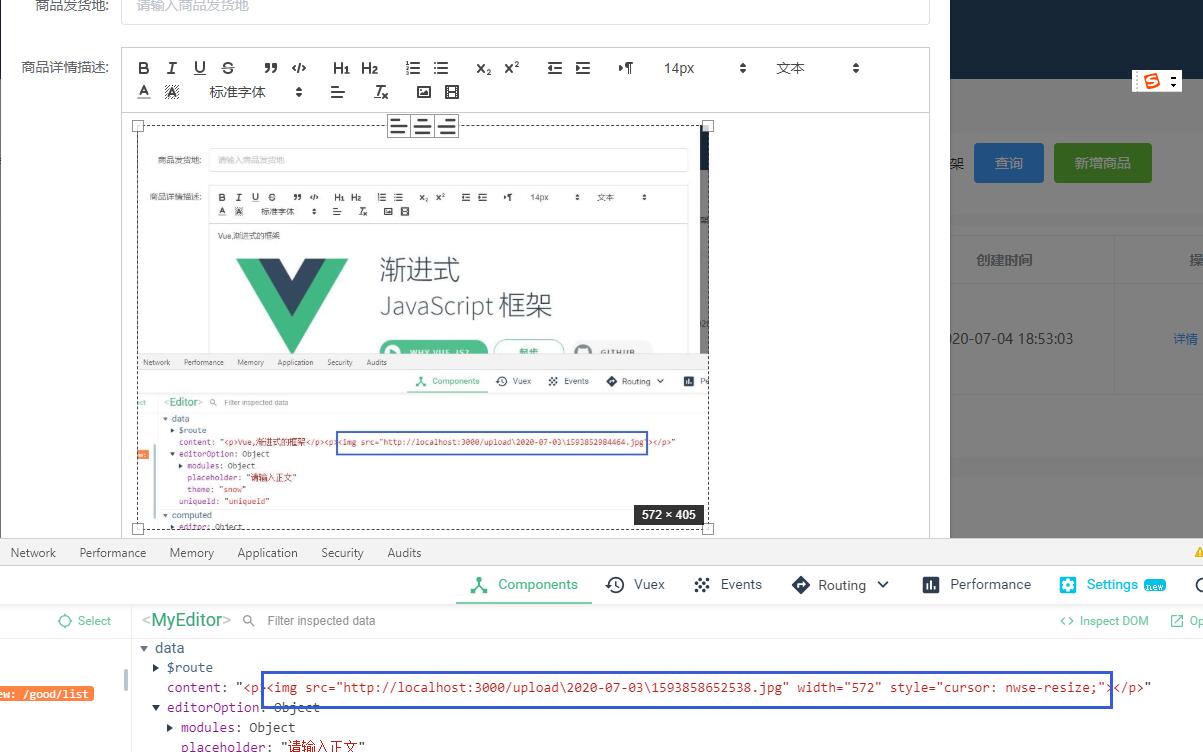Open the Network panel in DevTools
Image resolution: width=1203 pixels, height=752 pixels.
(x=32, y=552)
